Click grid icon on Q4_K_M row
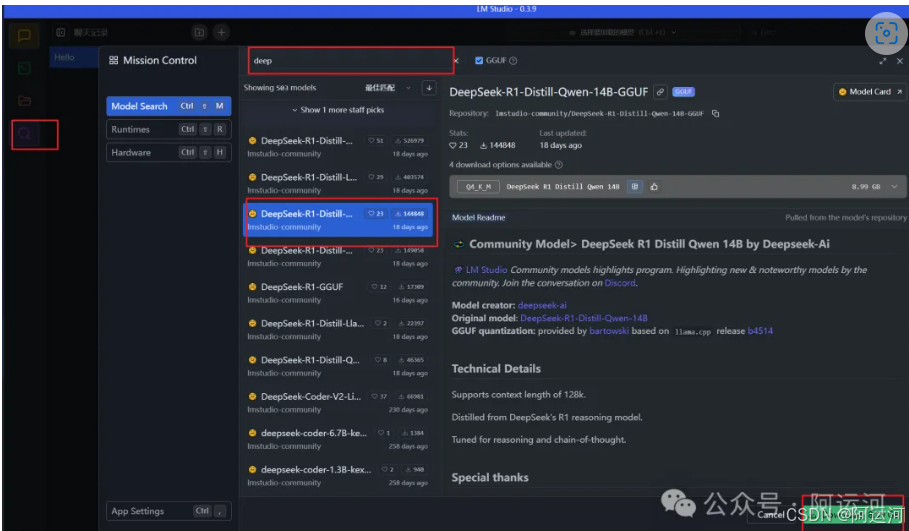The width and height of the screenshot is (909, 531). [635, 187]
